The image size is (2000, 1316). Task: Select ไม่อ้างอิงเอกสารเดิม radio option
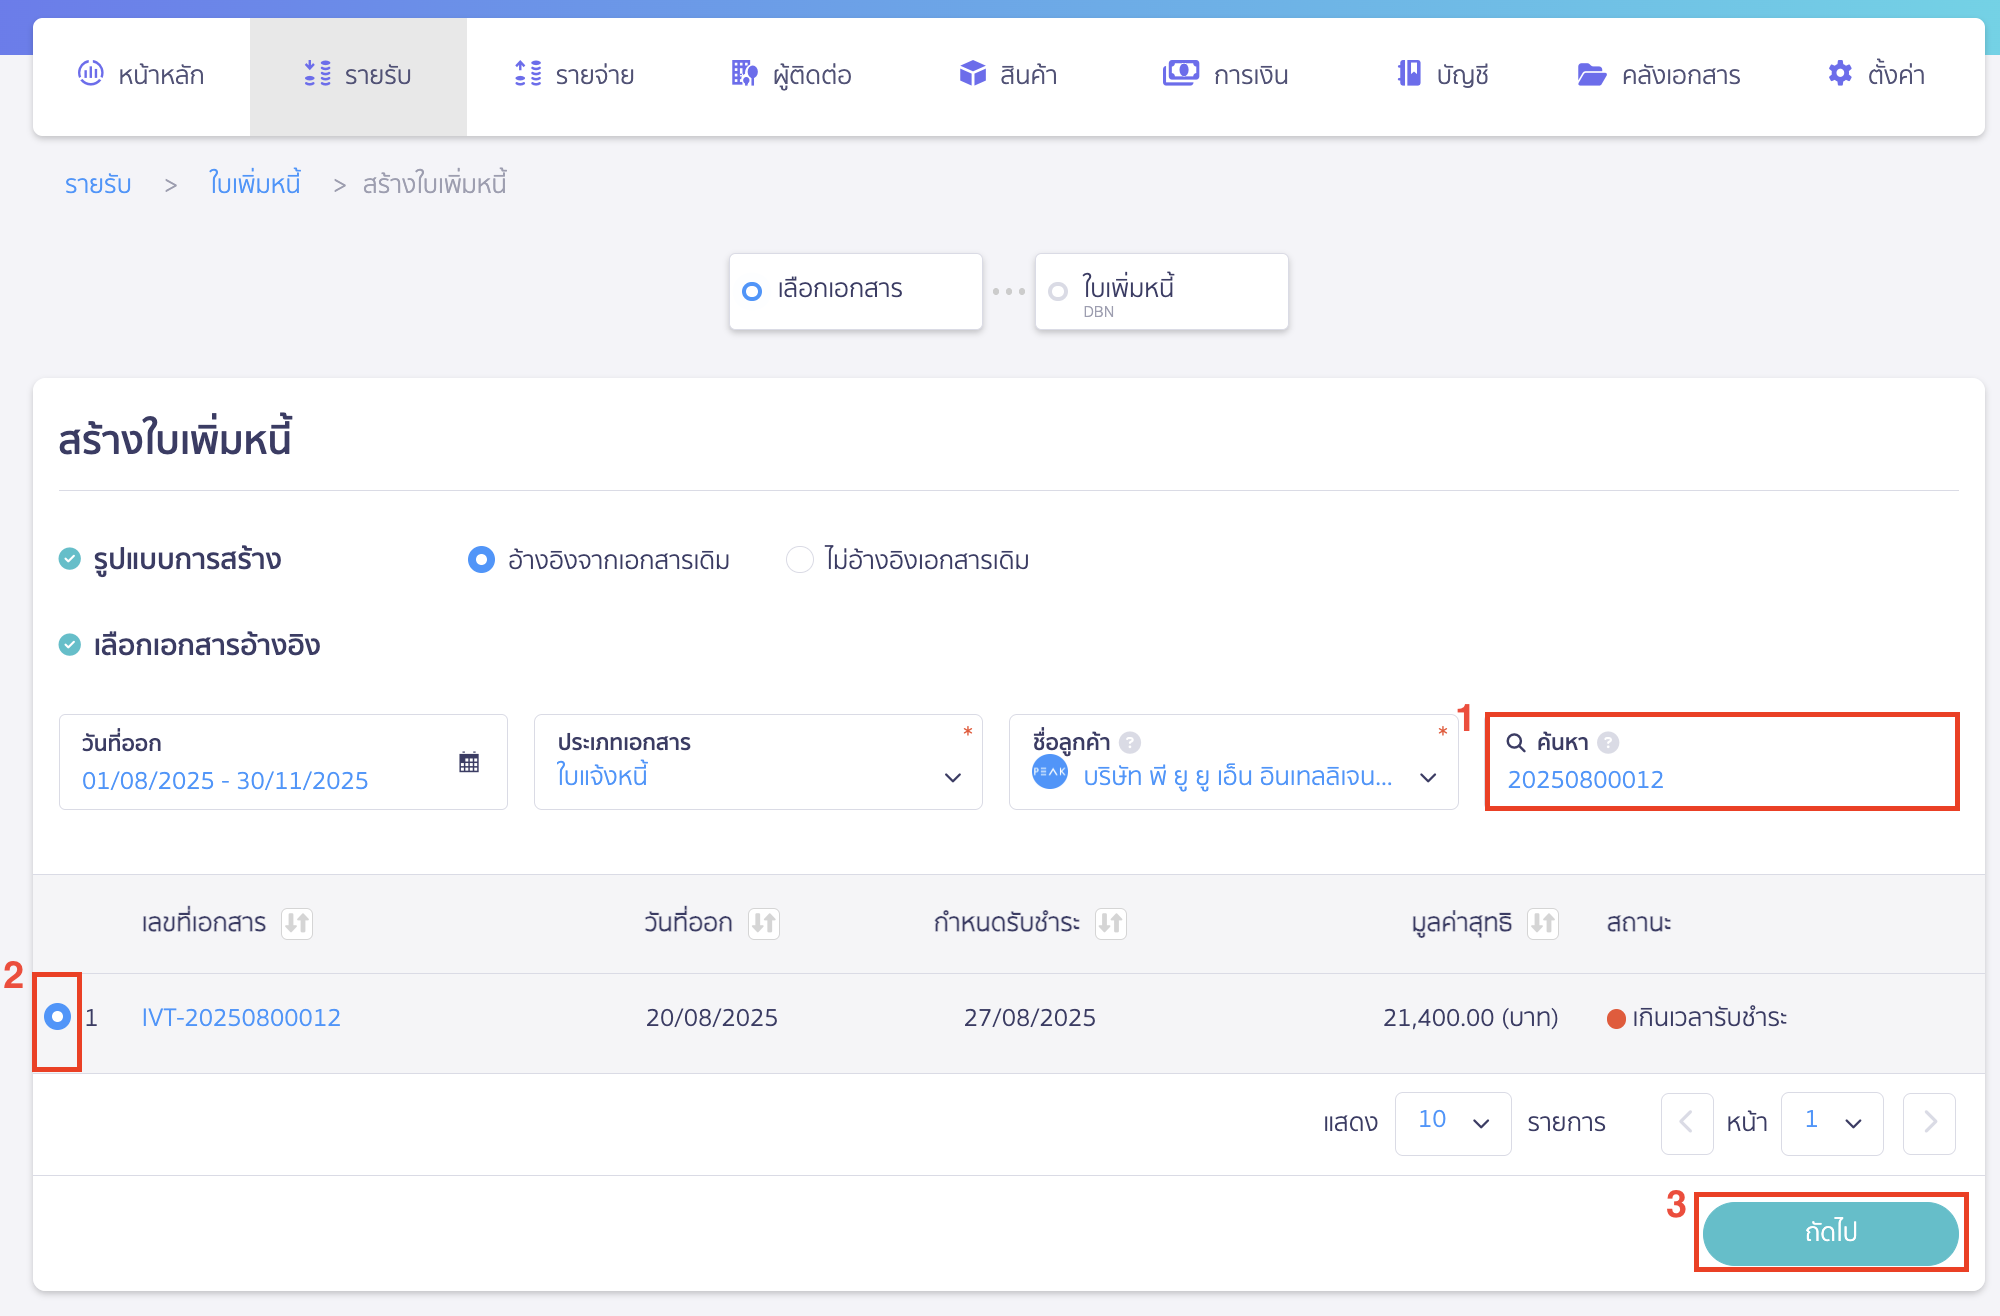(x=799, y=560)
